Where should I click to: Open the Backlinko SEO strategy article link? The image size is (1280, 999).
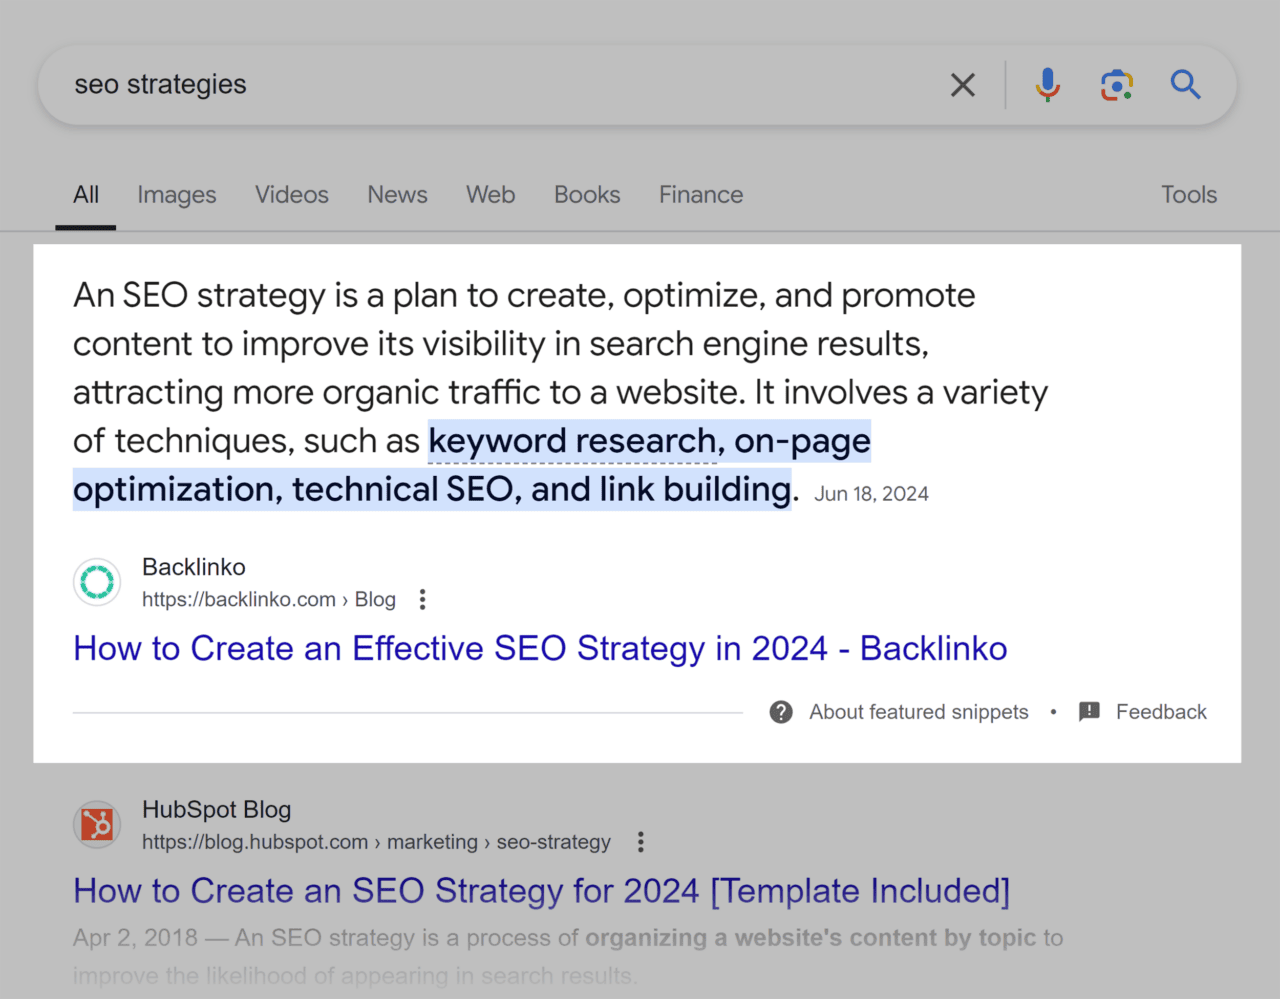pos(539,648)
